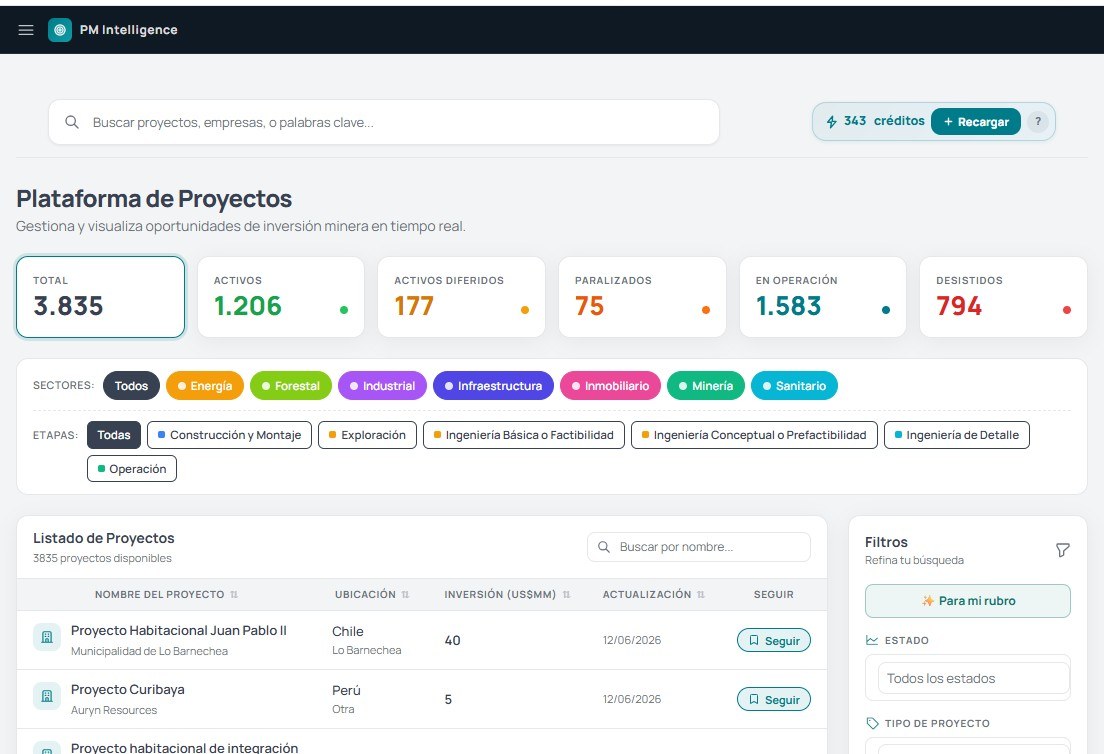
Task: Filter by Ingeniería Conceptual o Prefactibilidad stage
Action: click(x=754, y=435)
